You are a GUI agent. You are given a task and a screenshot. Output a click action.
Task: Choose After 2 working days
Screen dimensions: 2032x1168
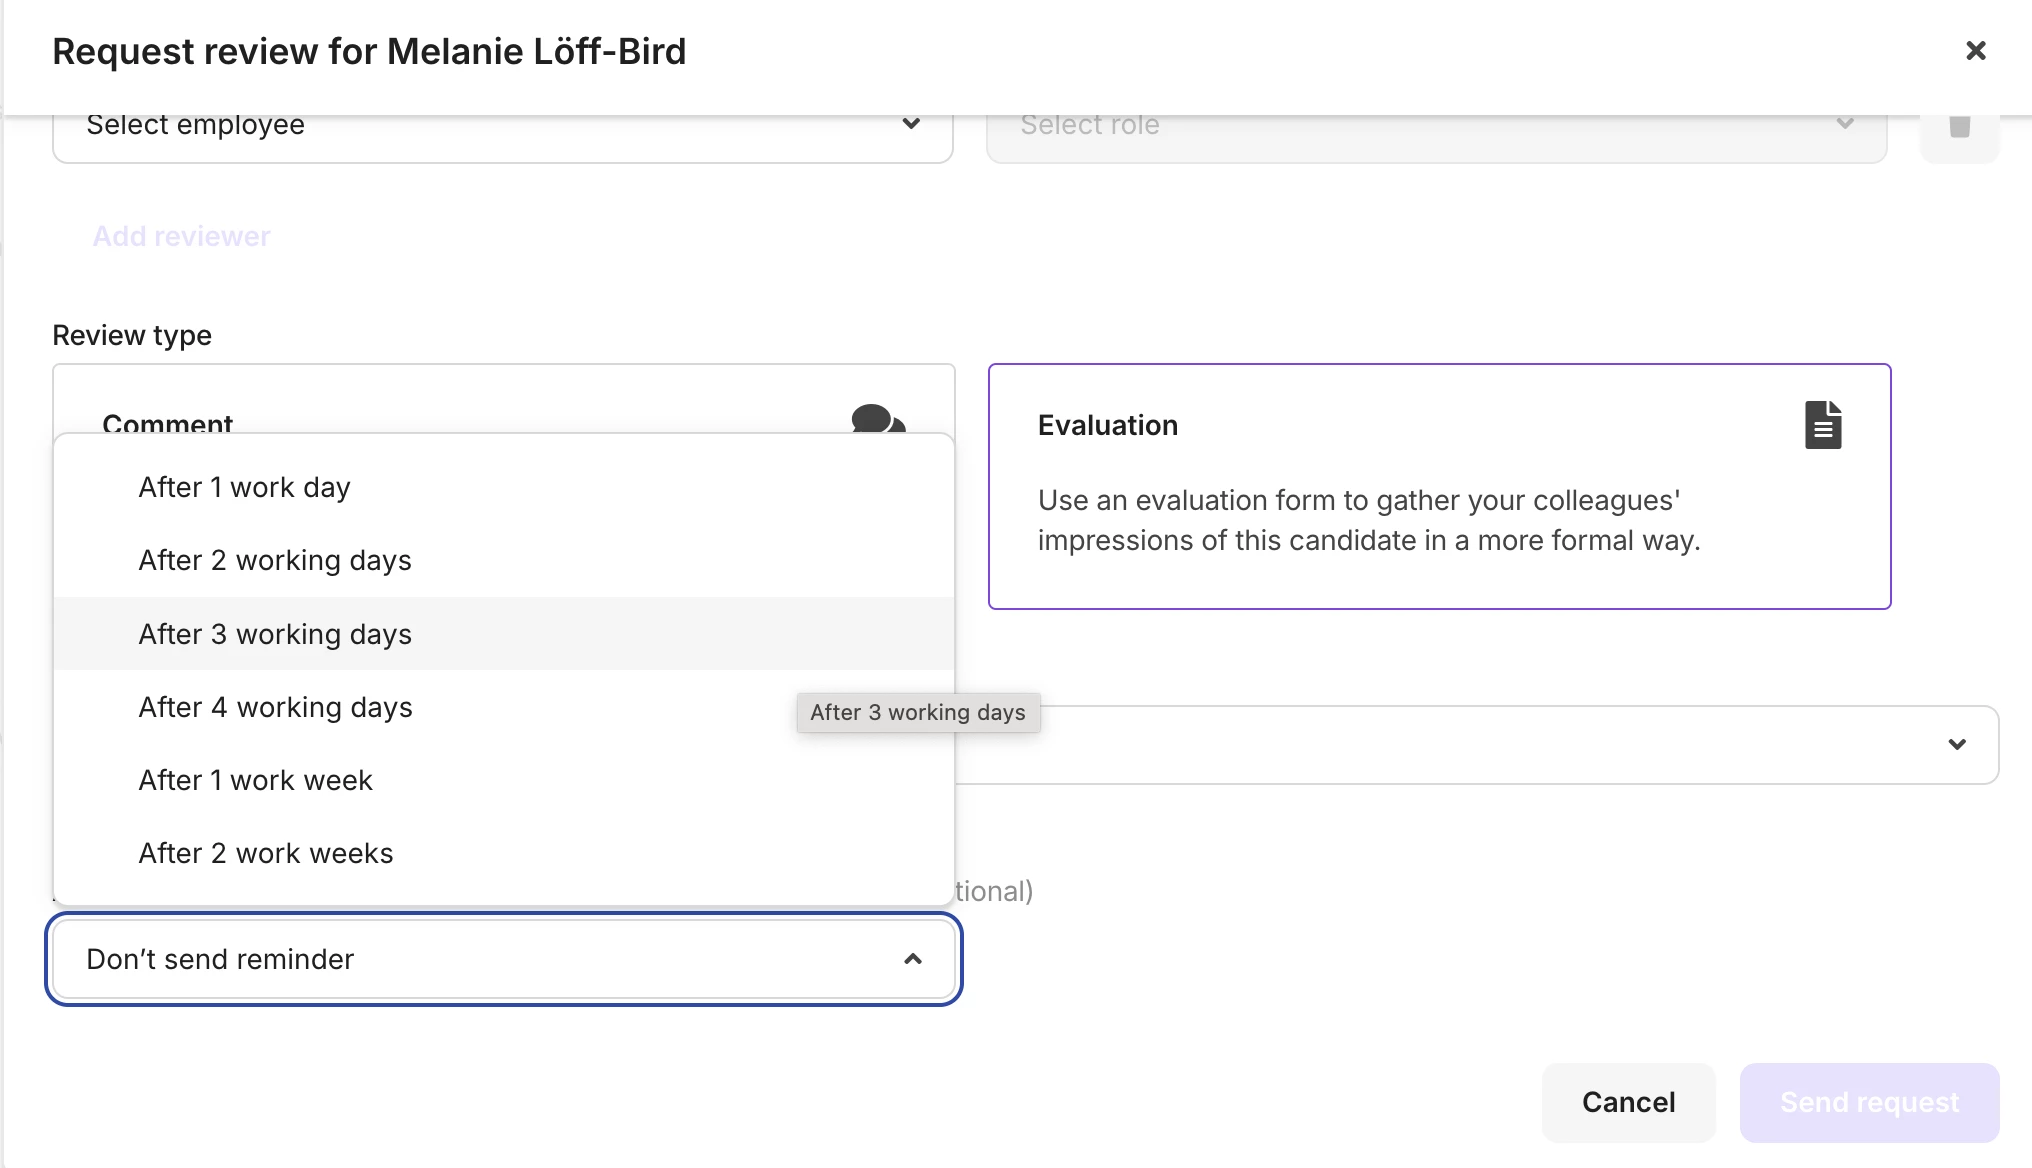tap(275, 560)
